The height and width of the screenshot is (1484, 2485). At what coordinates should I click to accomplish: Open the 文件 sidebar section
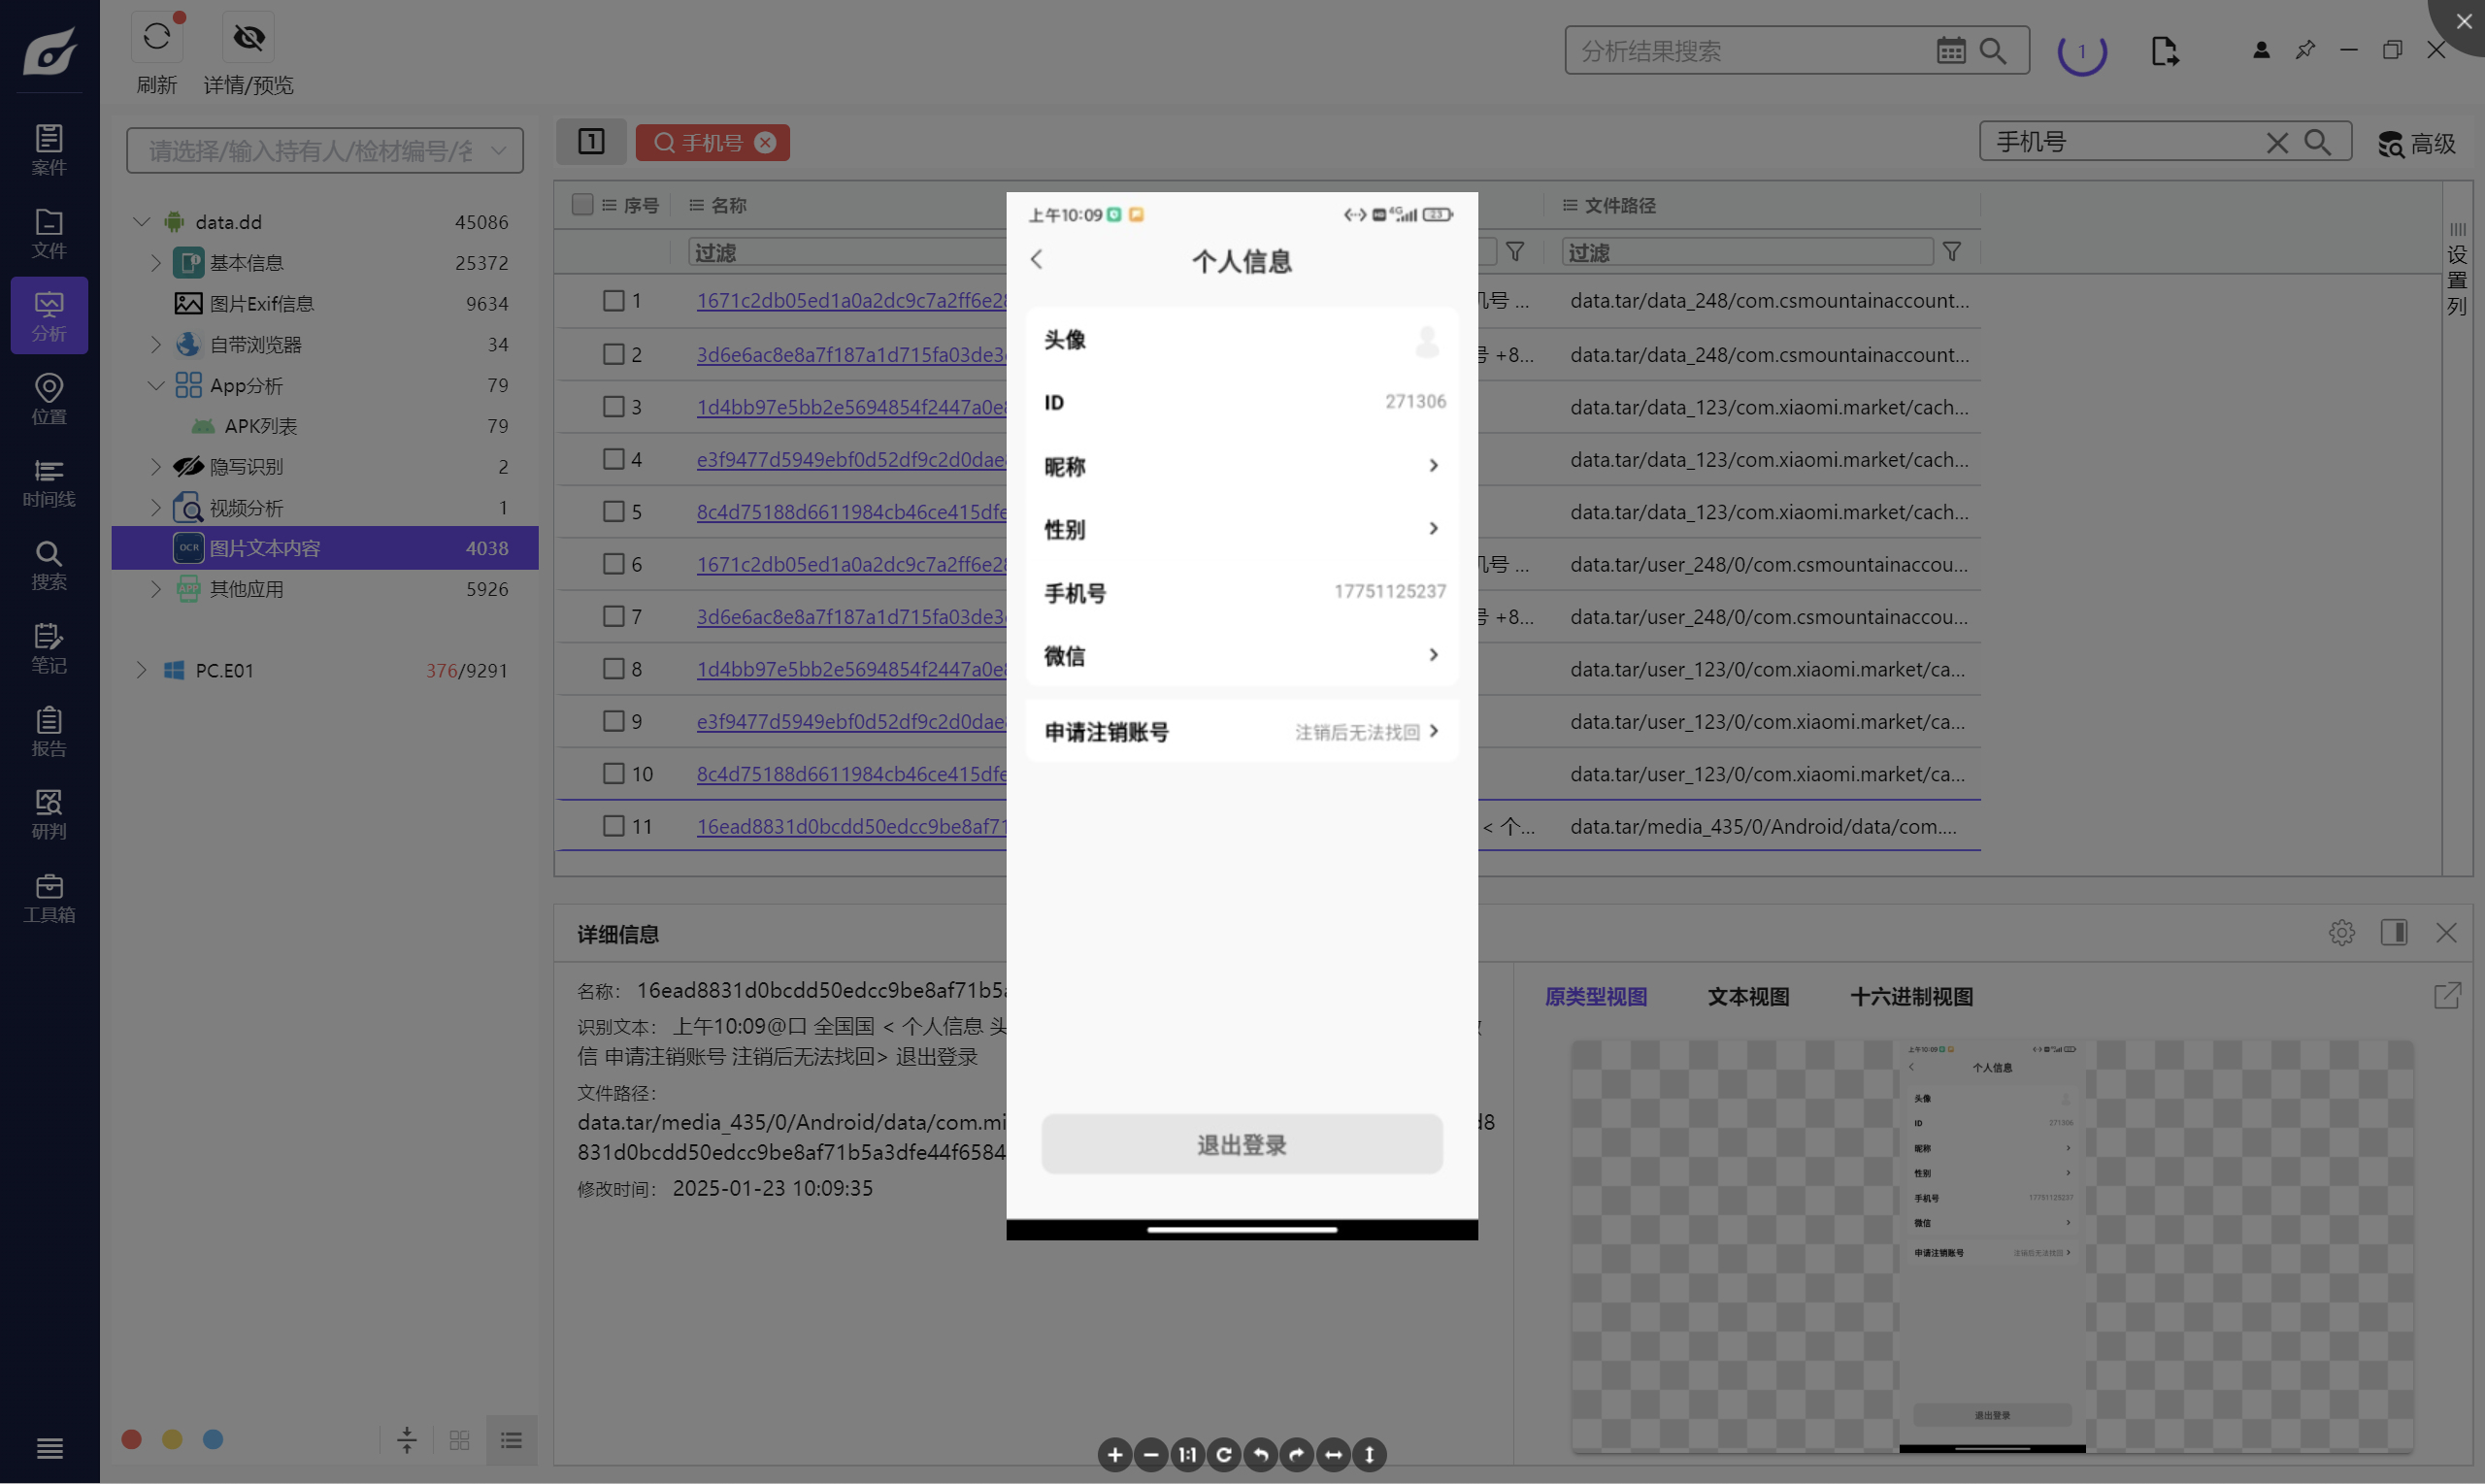coord(49,233)
